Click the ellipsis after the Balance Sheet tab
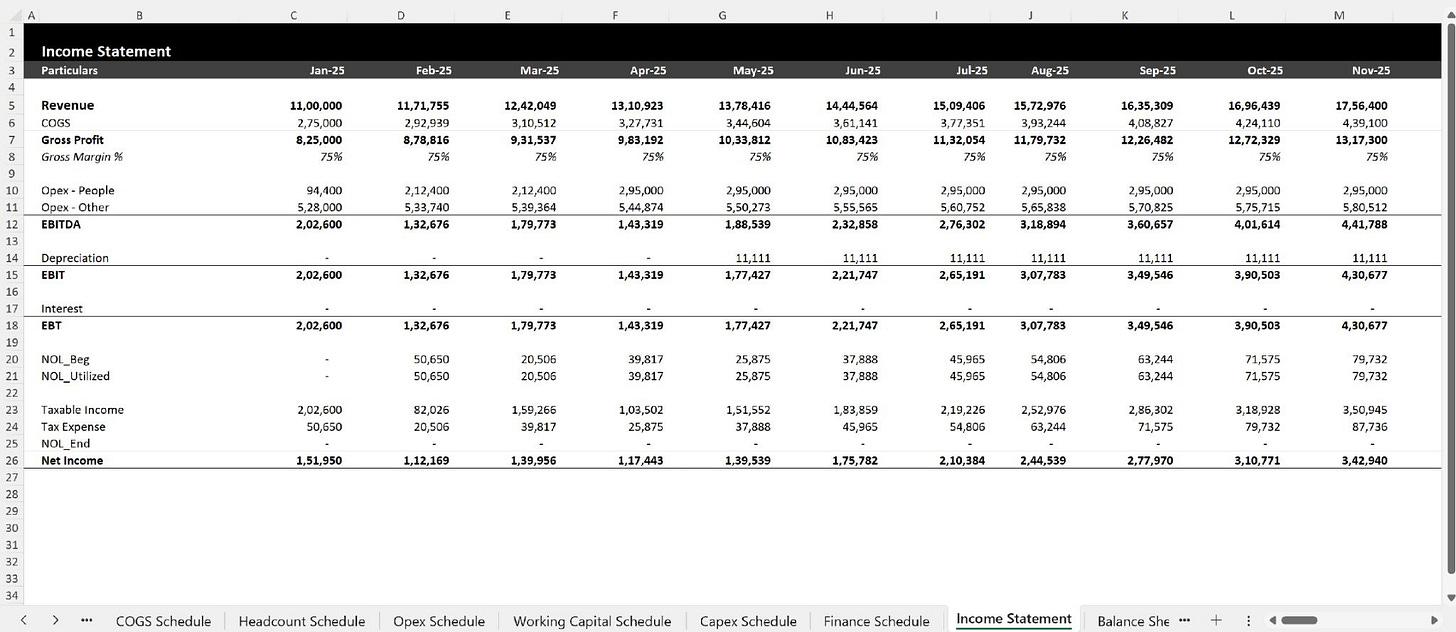 (1185, 621)
